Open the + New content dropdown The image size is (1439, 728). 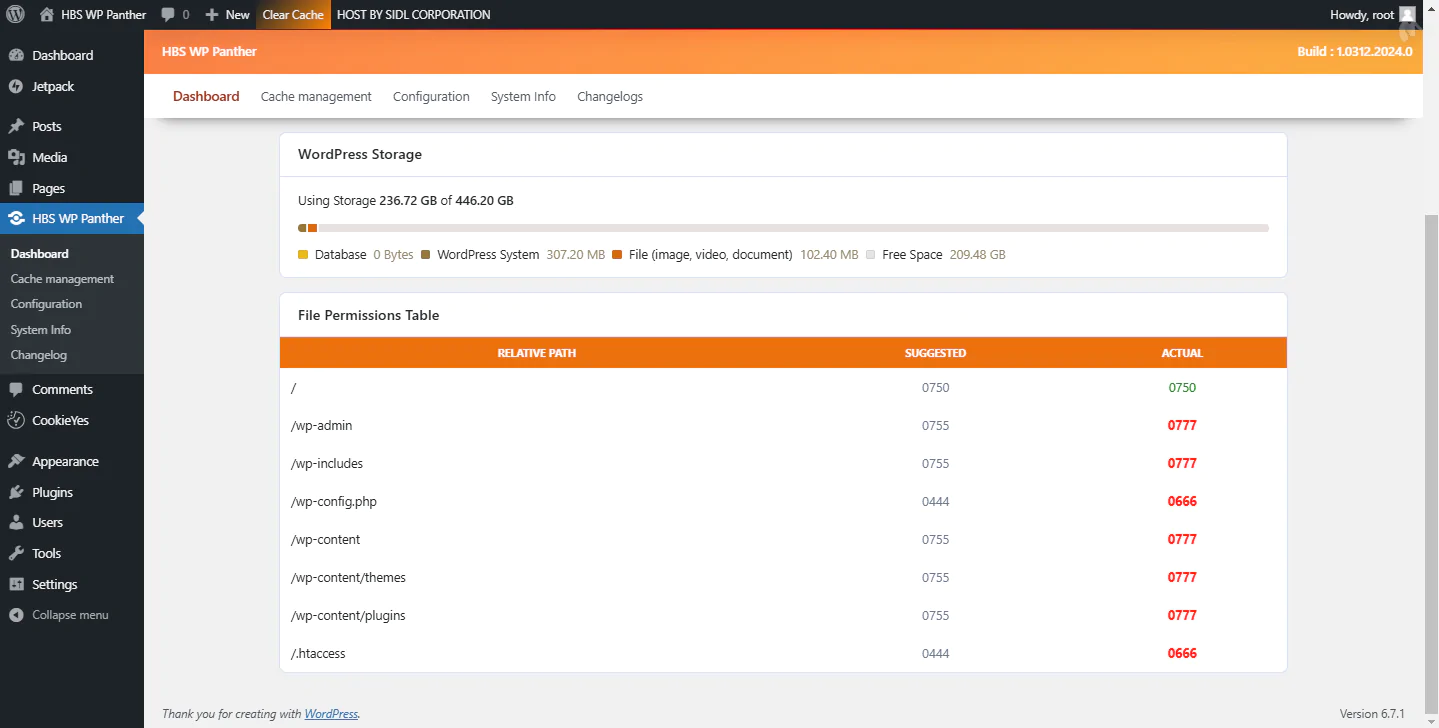tap(227, 15)
